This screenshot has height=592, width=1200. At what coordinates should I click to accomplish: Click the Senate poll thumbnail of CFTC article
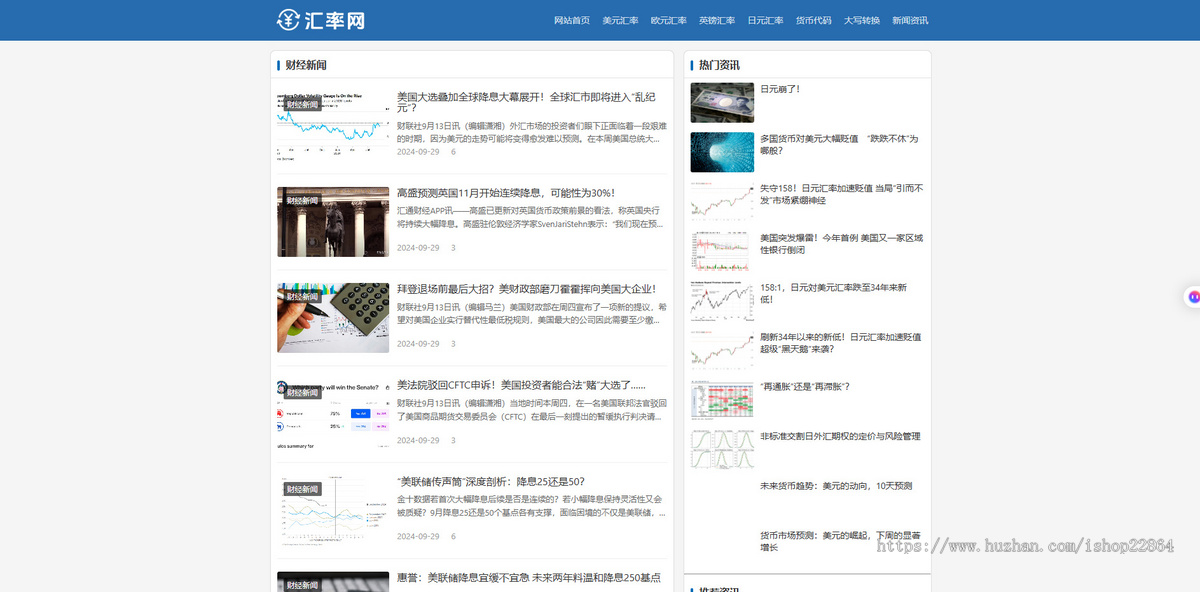333,413
